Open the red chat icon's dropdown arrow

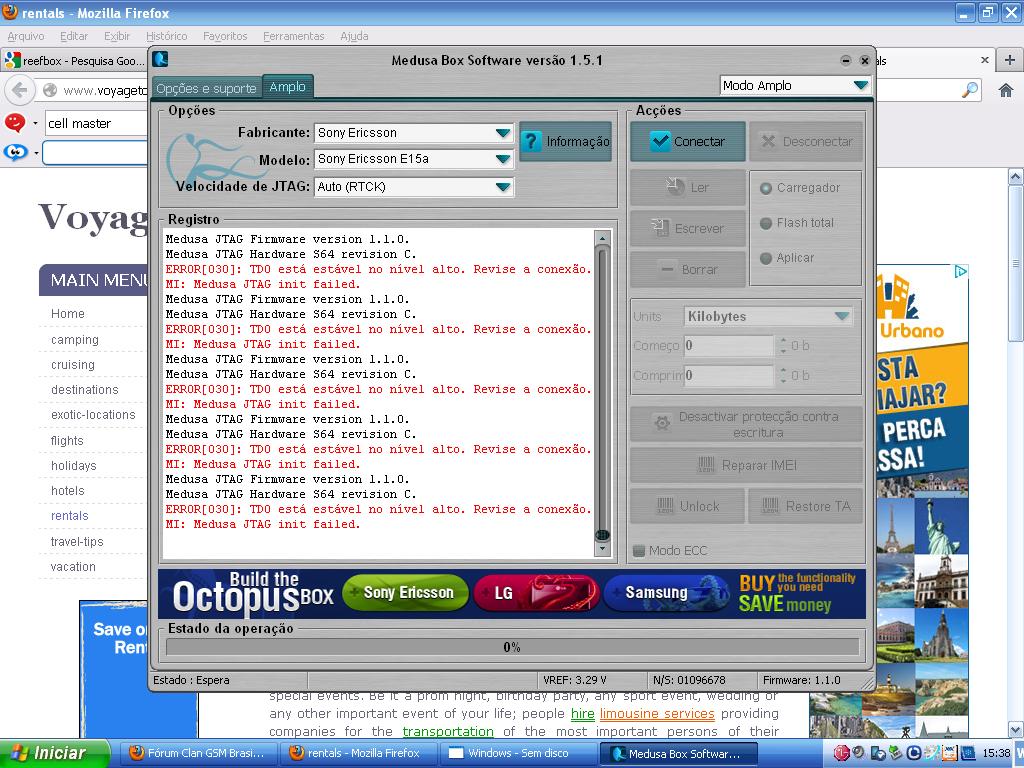pyautogui.click(x=35, y=123)
